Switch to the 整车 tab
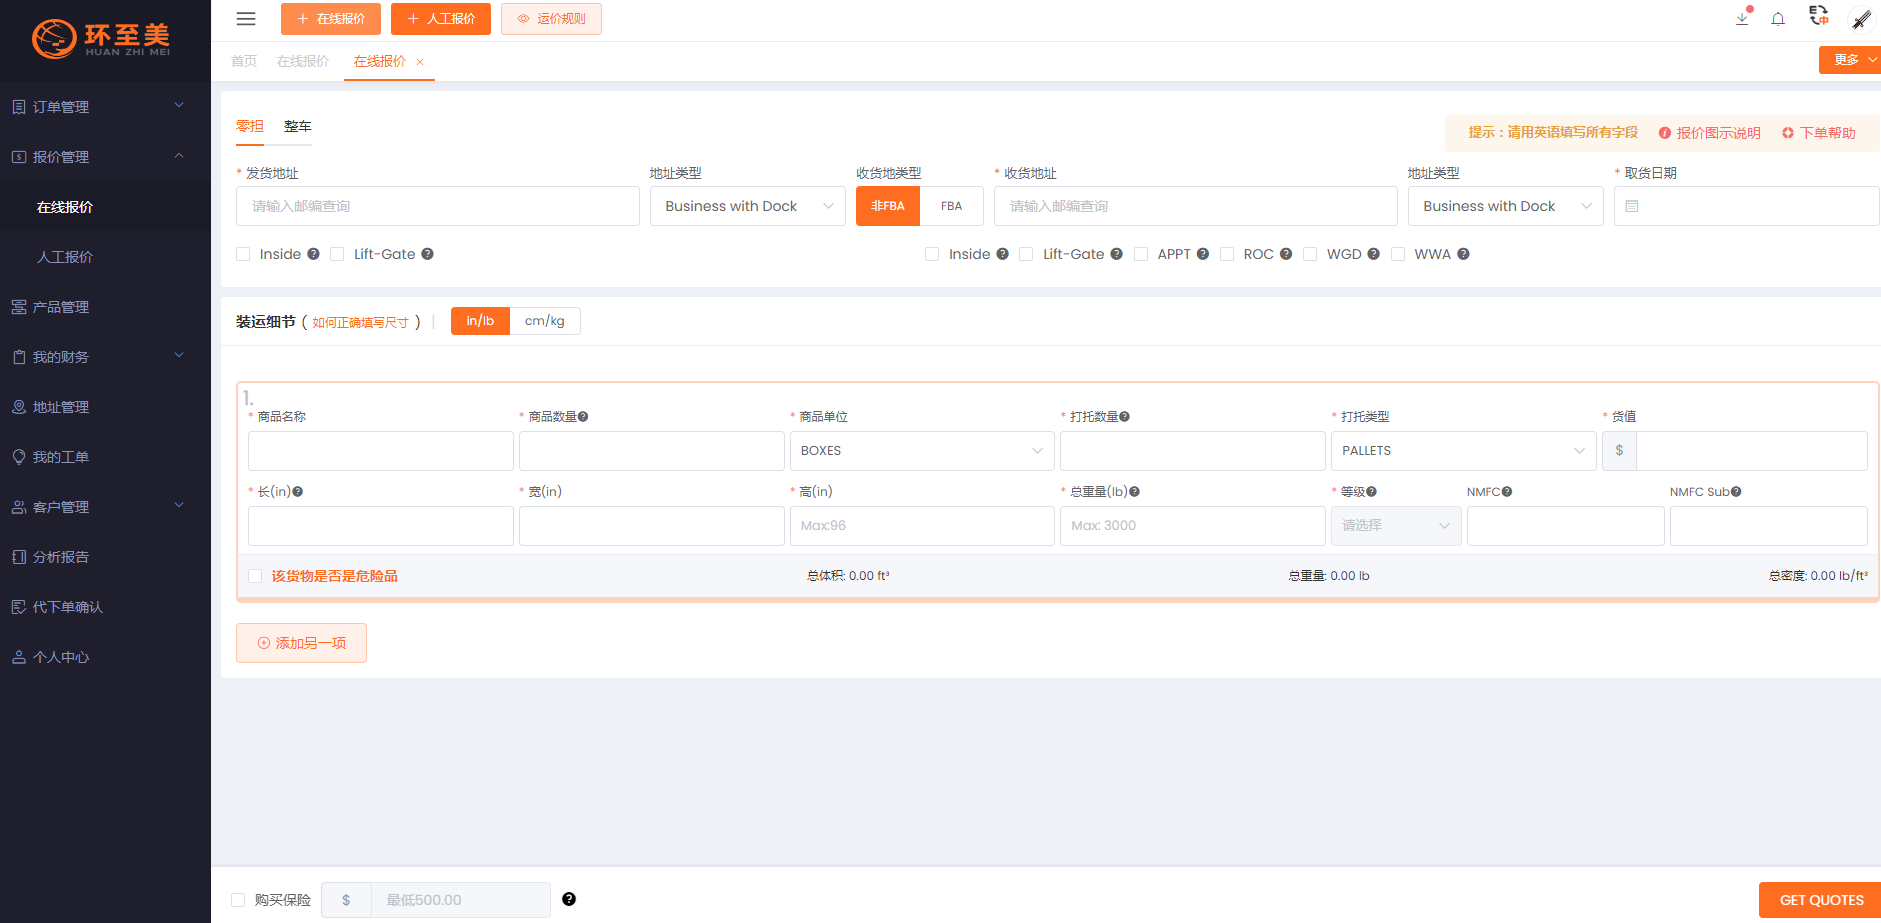 (297, 126)
